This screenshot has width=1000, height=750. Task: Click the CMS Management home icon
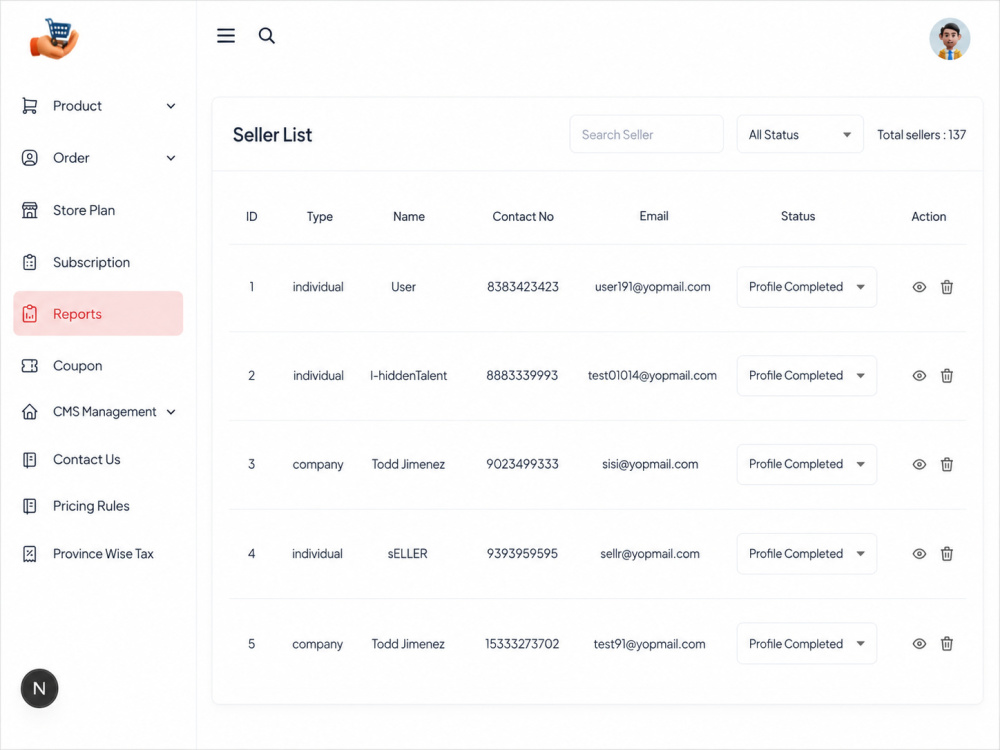(29, 412)
